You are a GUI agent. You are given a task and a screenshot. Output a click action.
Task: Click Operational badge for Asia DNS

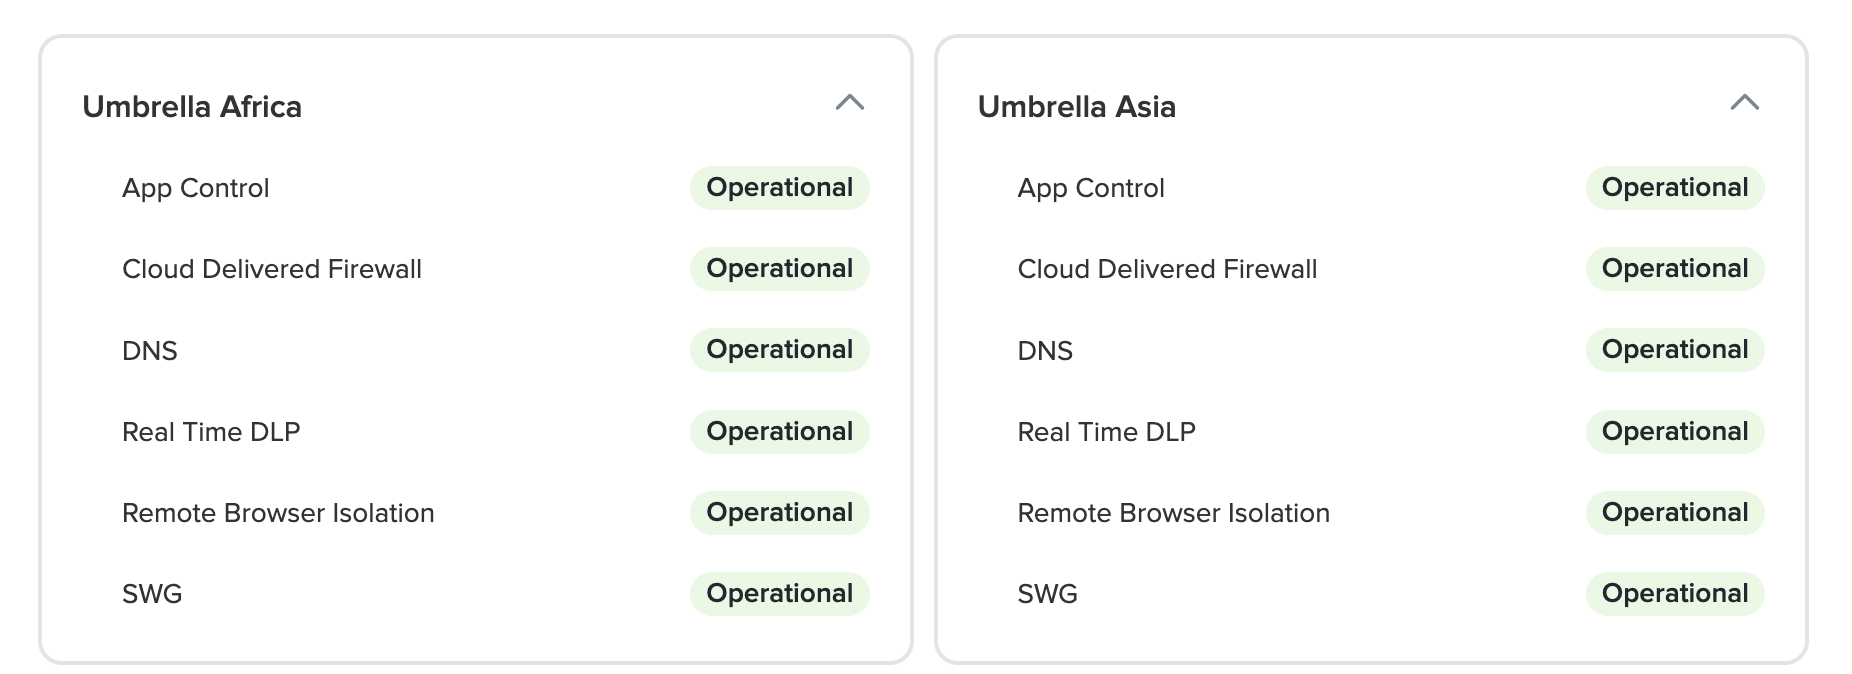[1675, 350]
